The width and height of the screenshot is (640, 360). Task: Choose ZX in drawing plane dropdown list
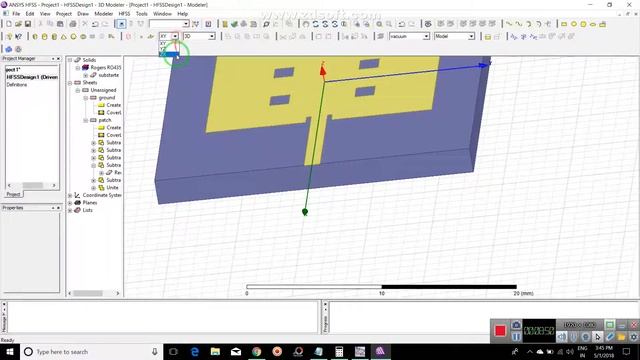click(x=169, y=54)
